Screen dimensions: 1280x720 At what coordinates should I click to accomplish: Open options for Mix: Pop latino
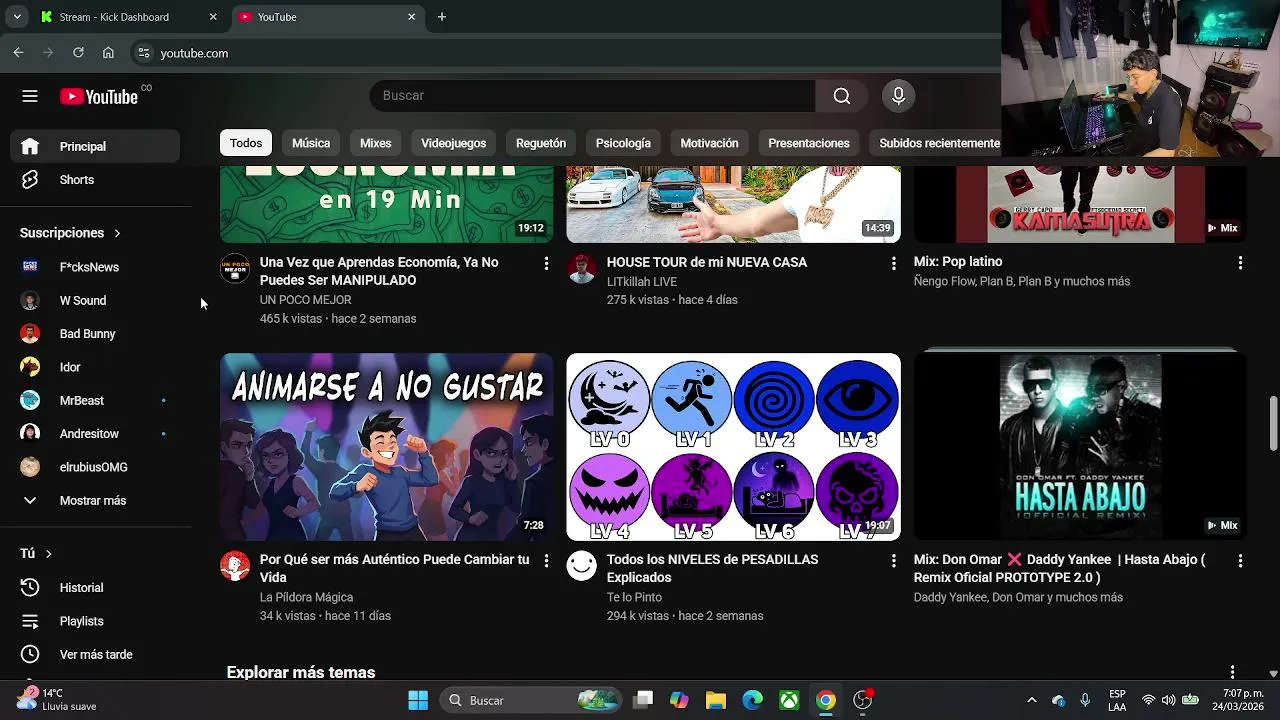pyautogui.click(x=1240, y=263)
